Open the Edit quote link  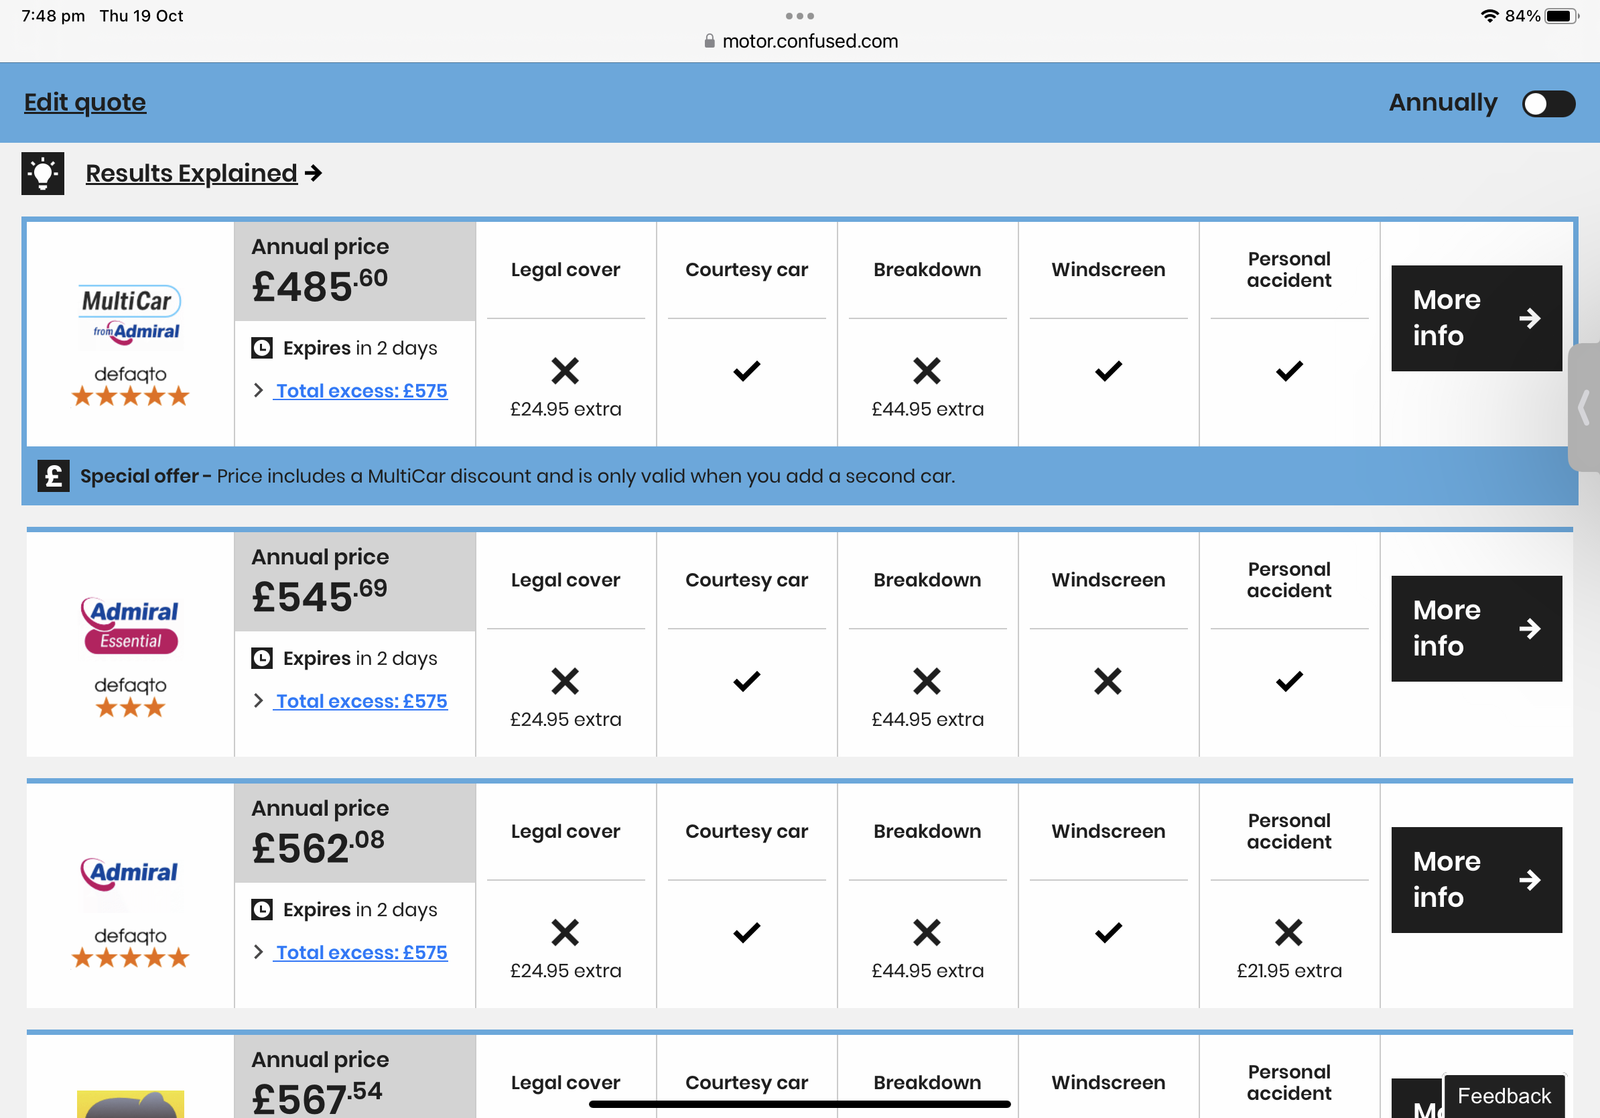pyautogui.click(x=85, y=103)
